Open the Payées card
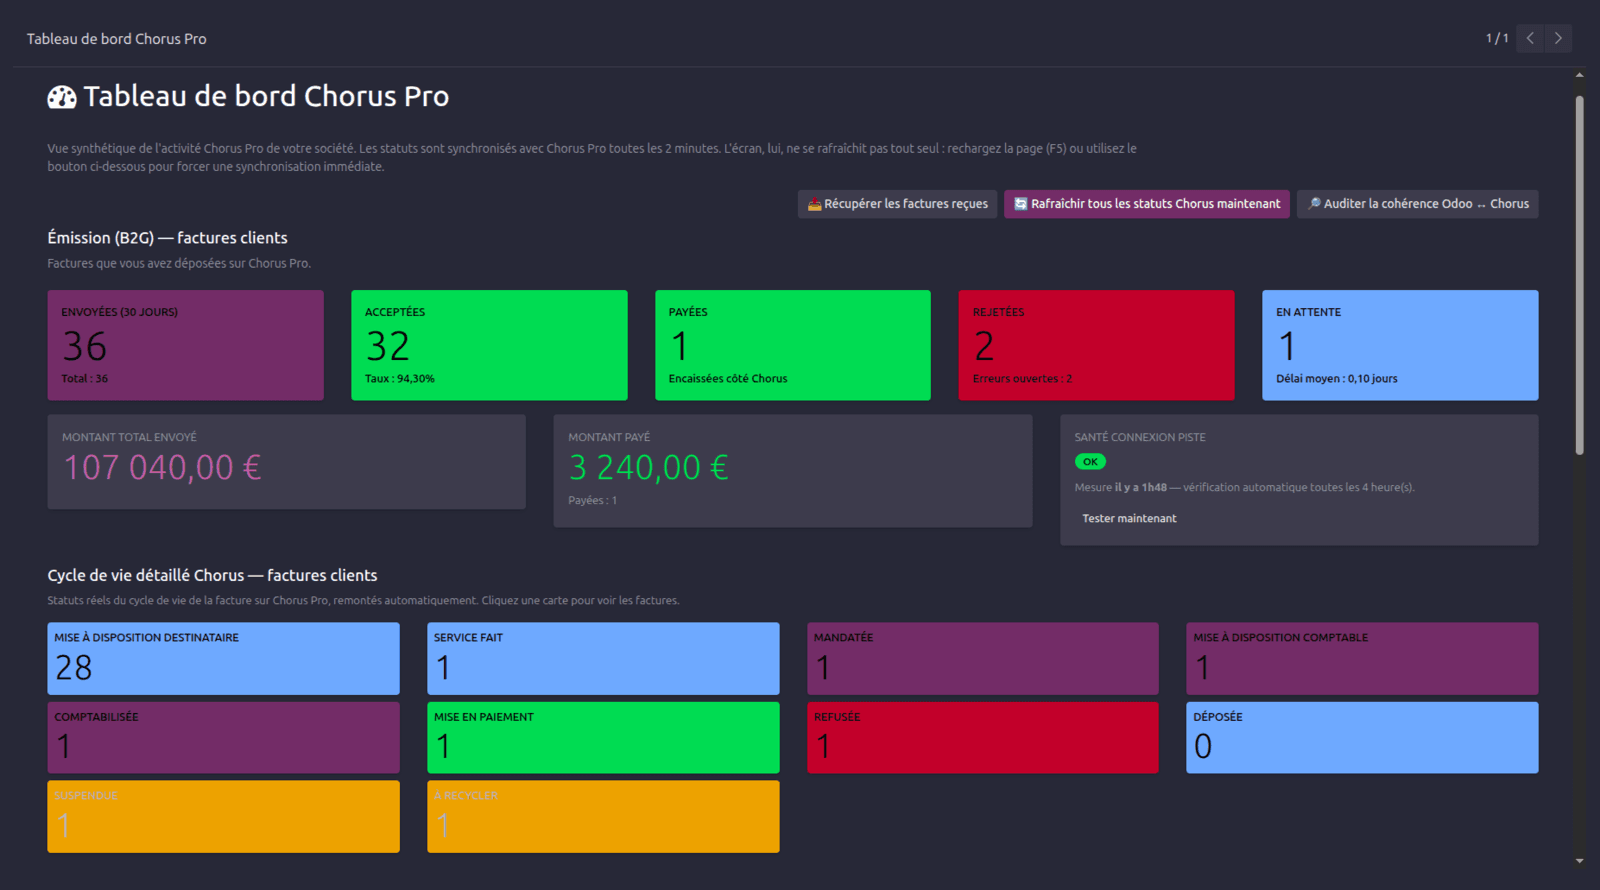This screenshot has width=1600, height=890. pos(793,345)
